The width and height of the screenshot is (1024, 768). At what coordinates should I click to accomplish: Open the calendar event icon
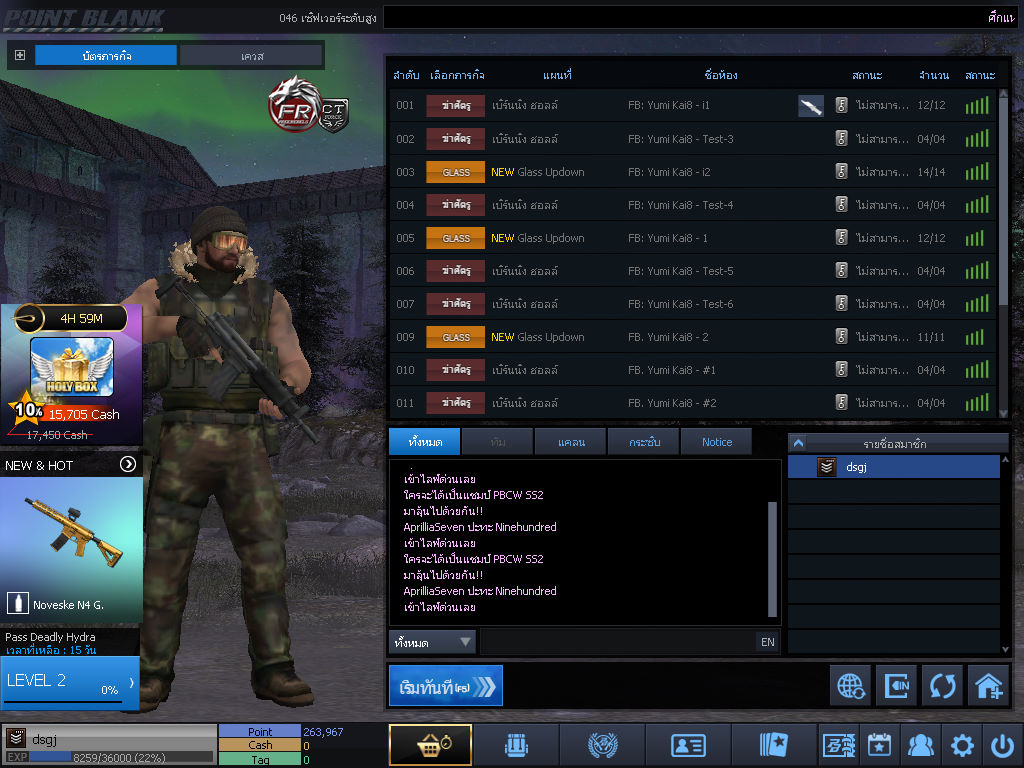tap(879, 744)
